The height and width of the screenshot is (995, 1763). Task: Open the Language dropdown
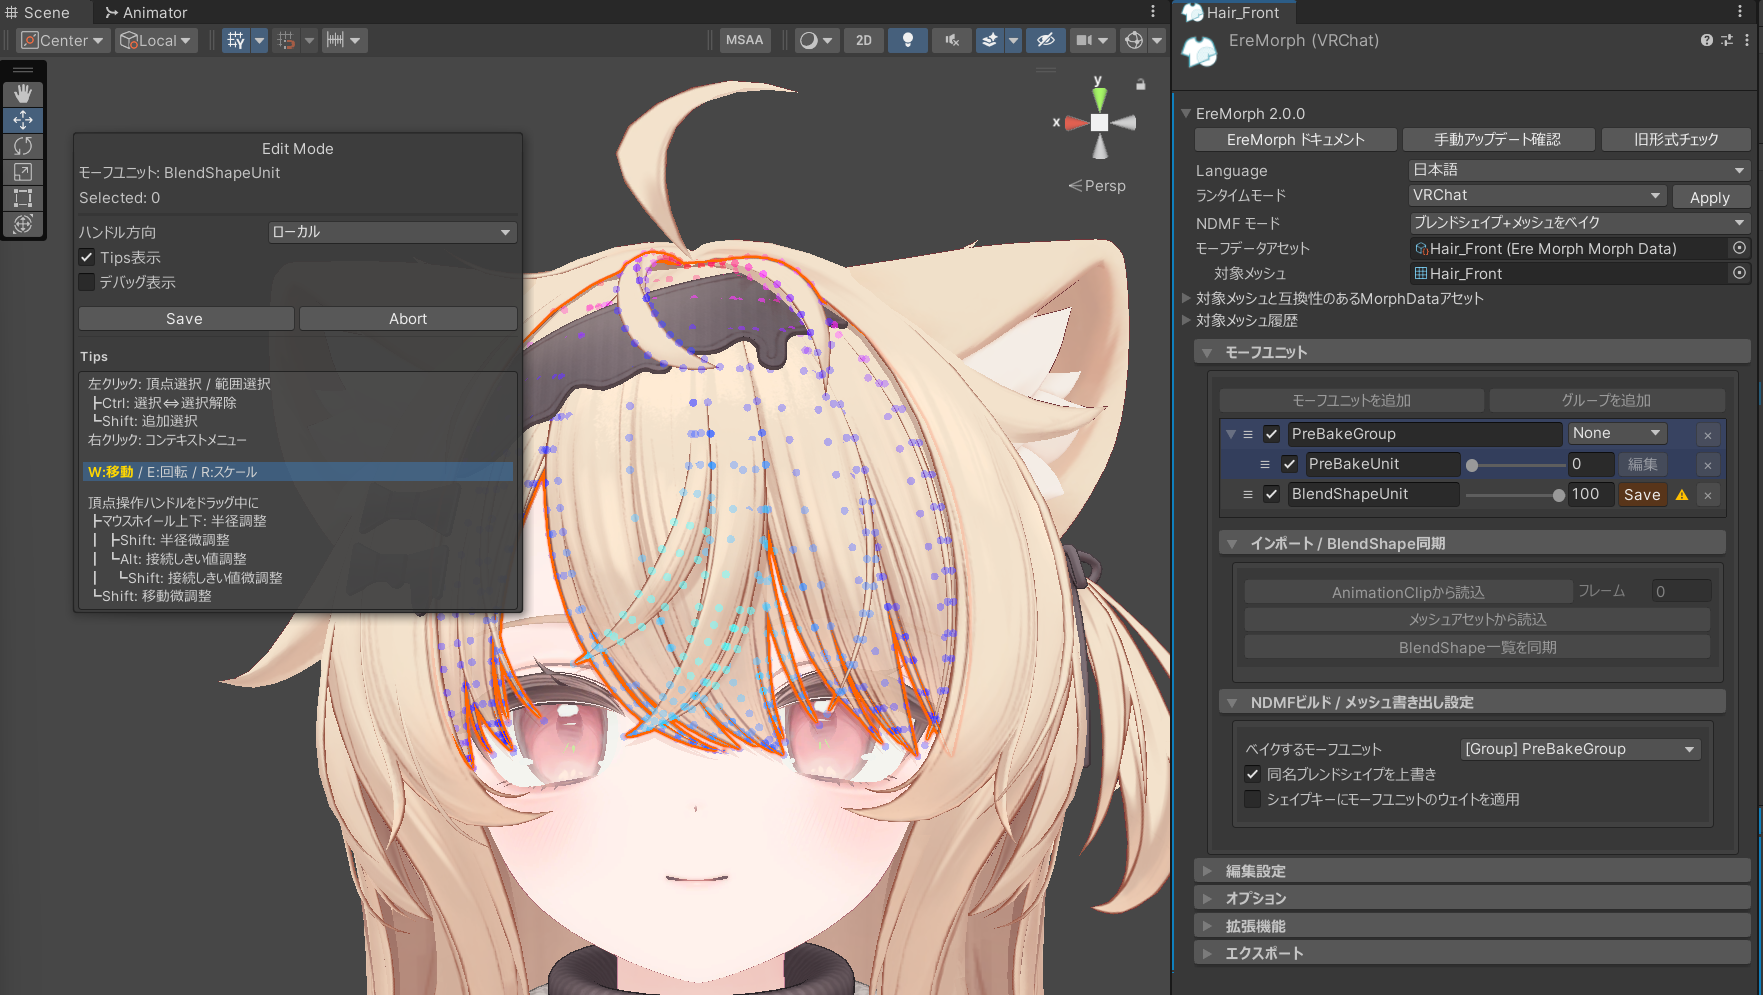(x=1579, y=170)
